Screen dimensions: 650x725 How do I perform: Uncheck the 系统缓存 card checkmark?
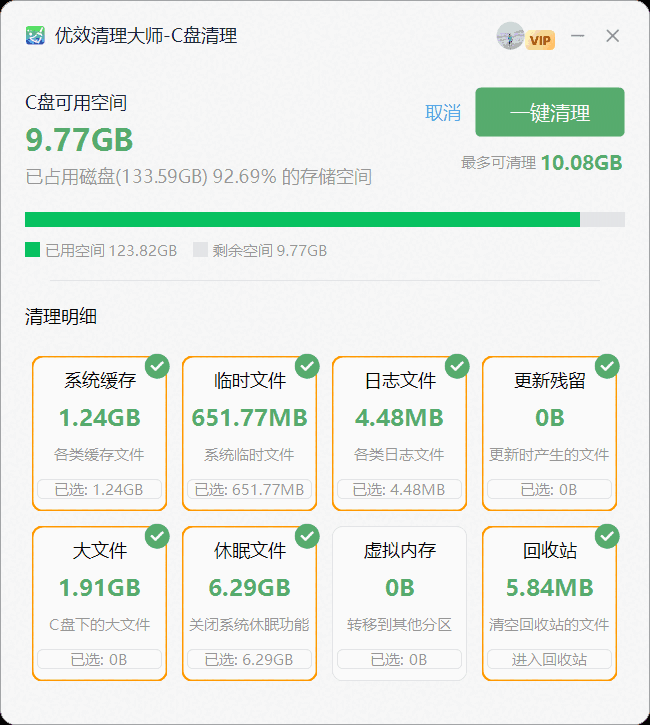pyautogui.click(x=157, y=366)
